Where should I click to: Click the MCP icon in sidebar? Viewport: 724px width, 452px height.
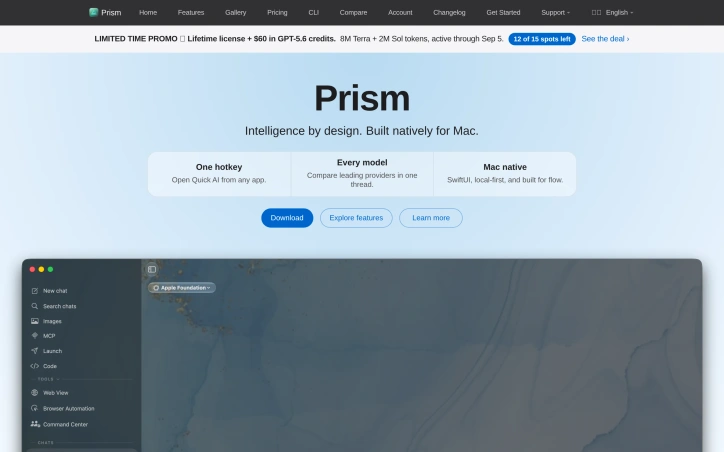pyautogui.click(x=35, y=336)
